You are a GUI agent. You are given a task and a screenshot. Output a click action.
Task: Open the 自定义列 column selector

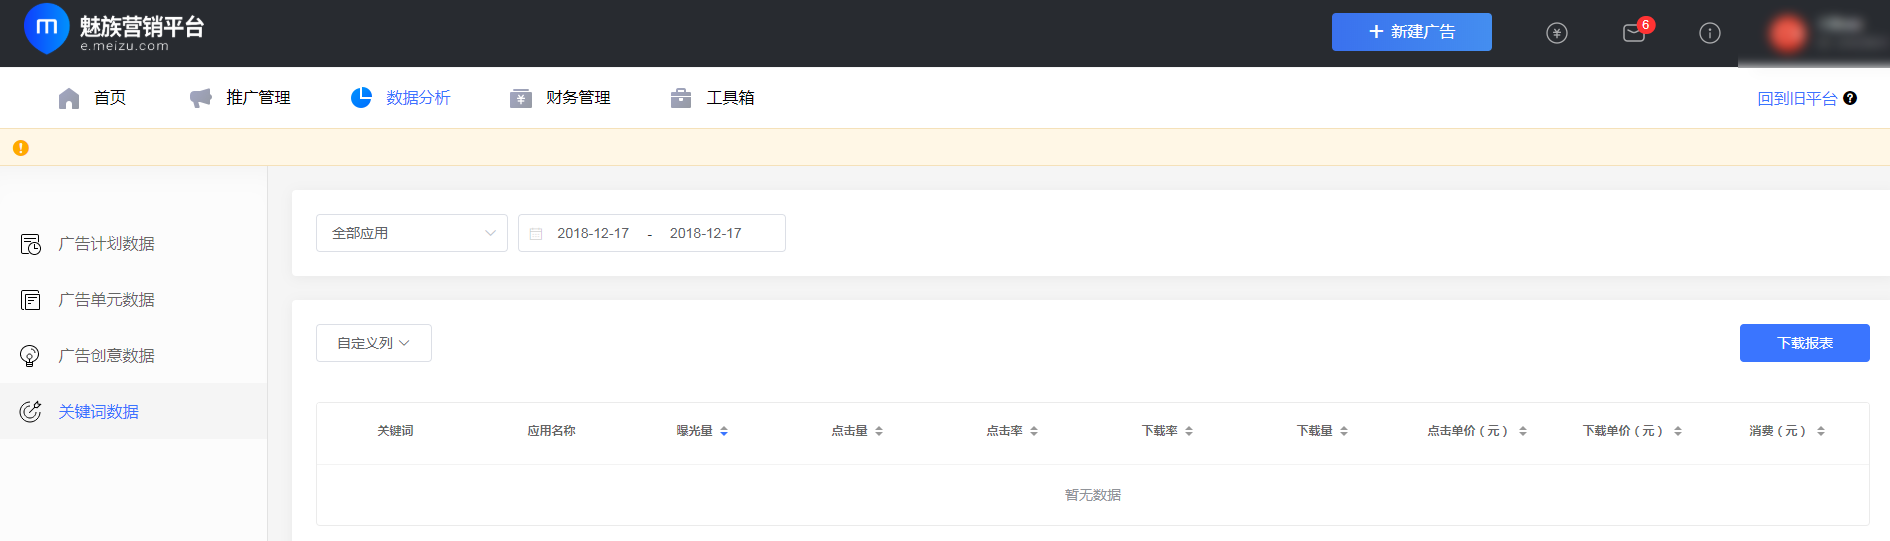point(373,343)
